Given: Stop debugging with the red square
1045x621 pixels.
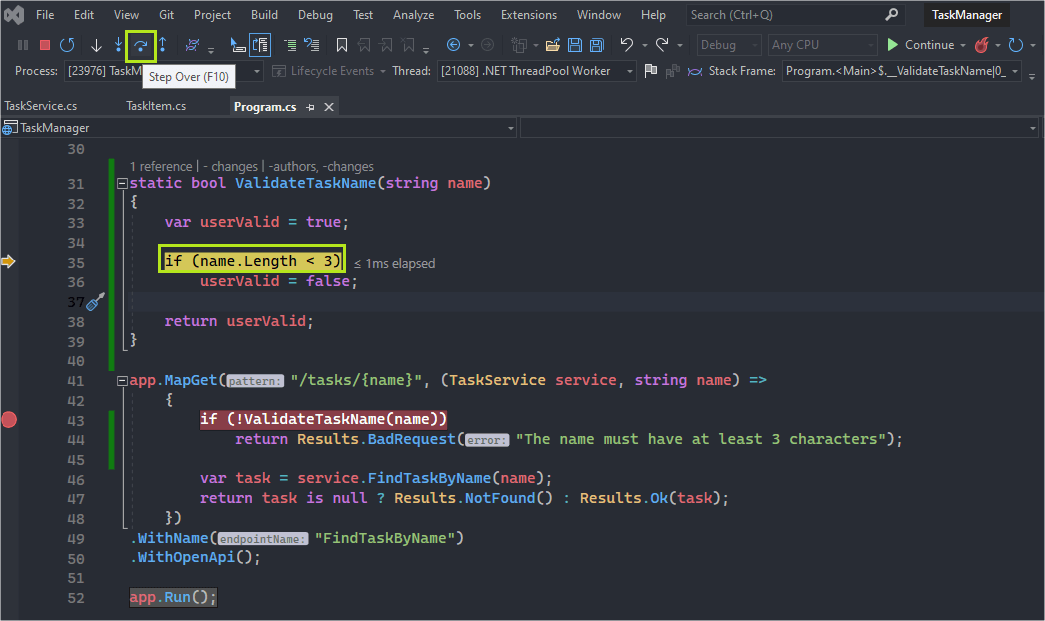Looking at the screenshot, I should [45, 45].
